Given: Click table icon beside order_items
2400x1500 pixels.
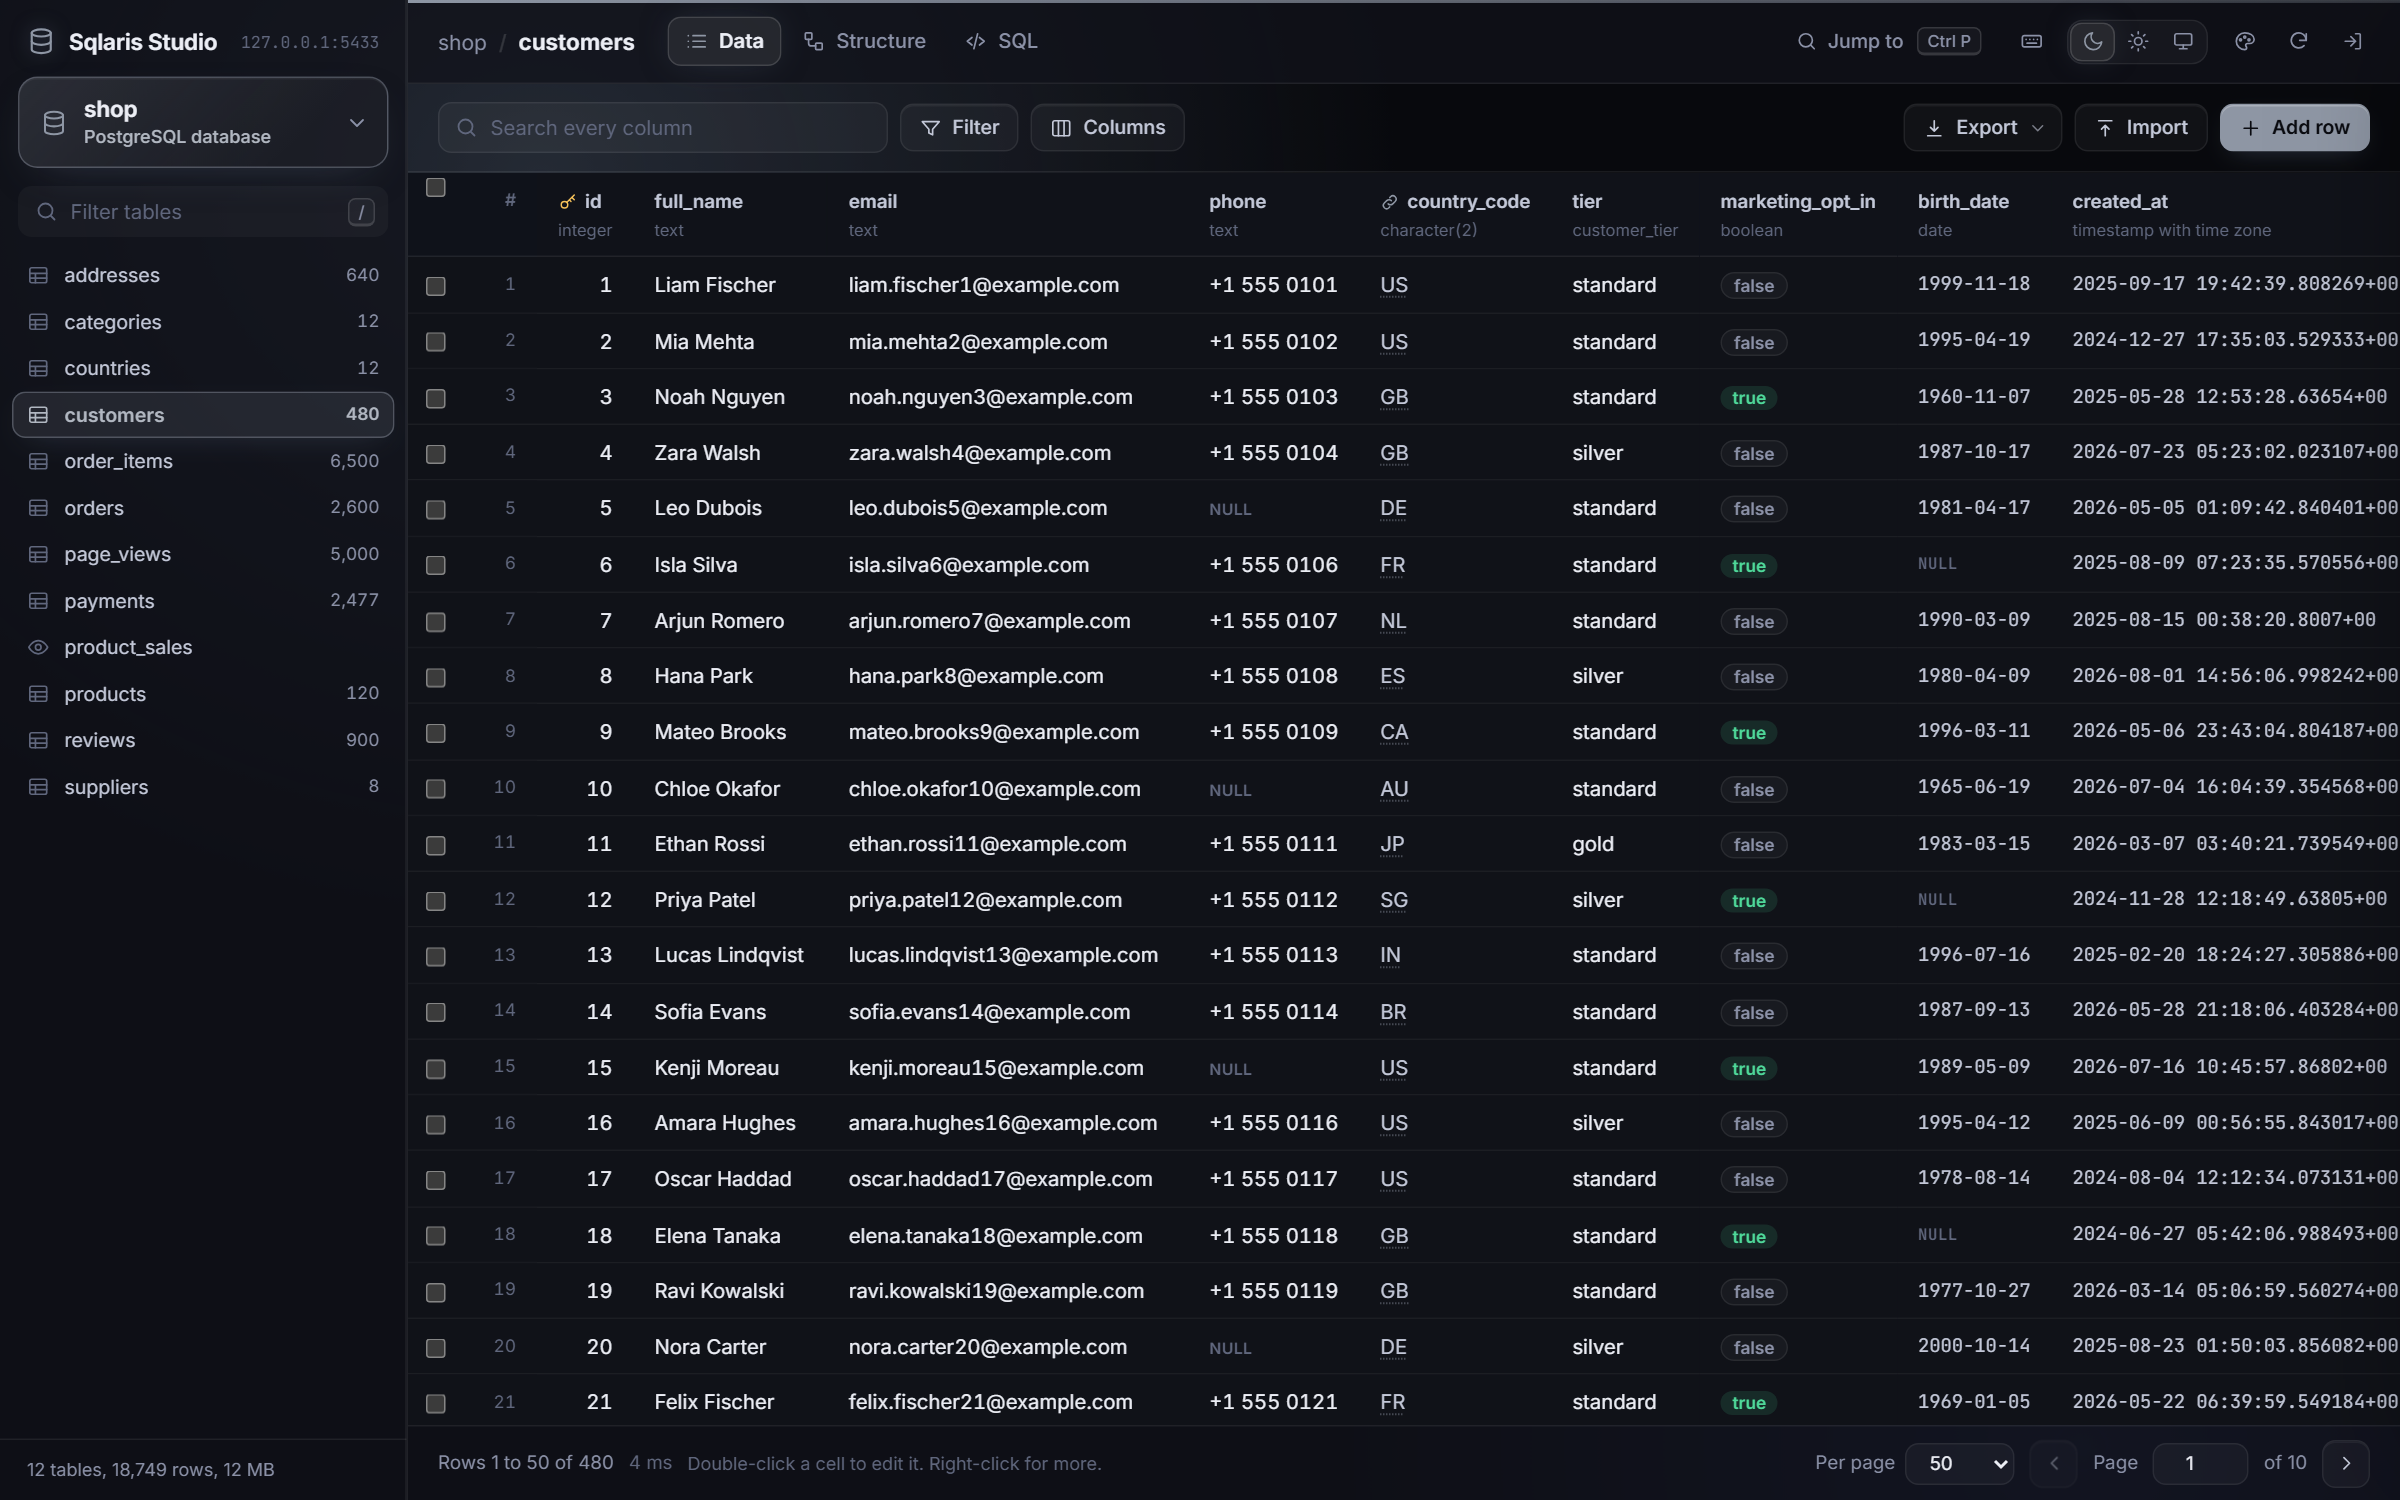Looking at the screenshot, I should pos(39,461).
